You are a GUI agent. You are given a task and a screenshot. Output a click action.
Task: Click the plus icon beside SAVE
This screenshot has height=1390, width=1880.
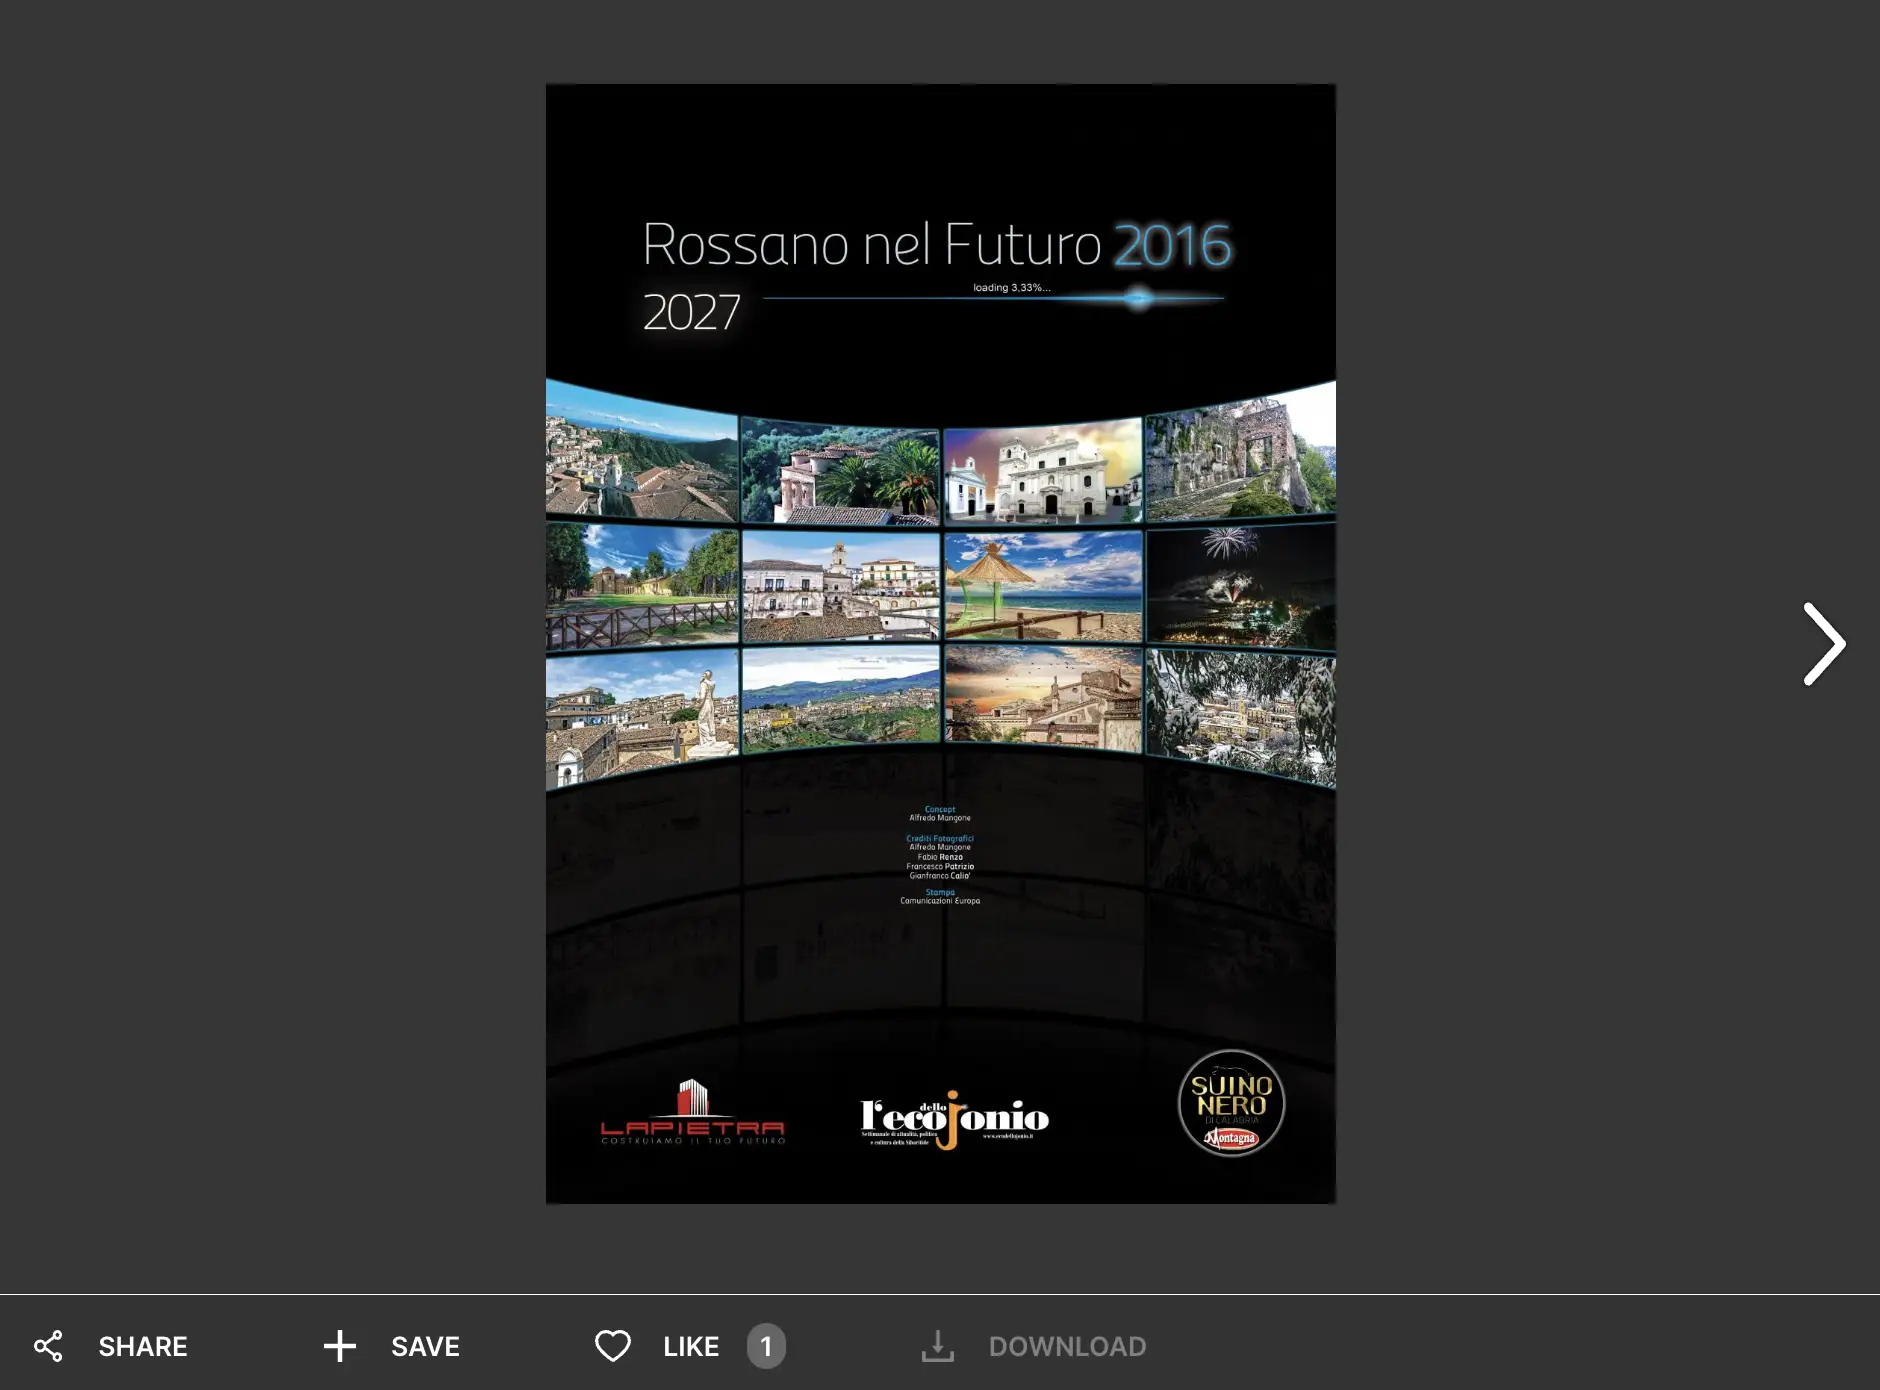(339, 1346)
